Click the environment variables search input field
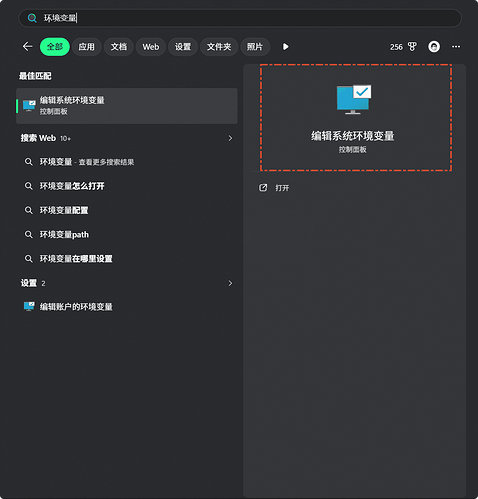This screenshot has height=499, width=478. 240,18
